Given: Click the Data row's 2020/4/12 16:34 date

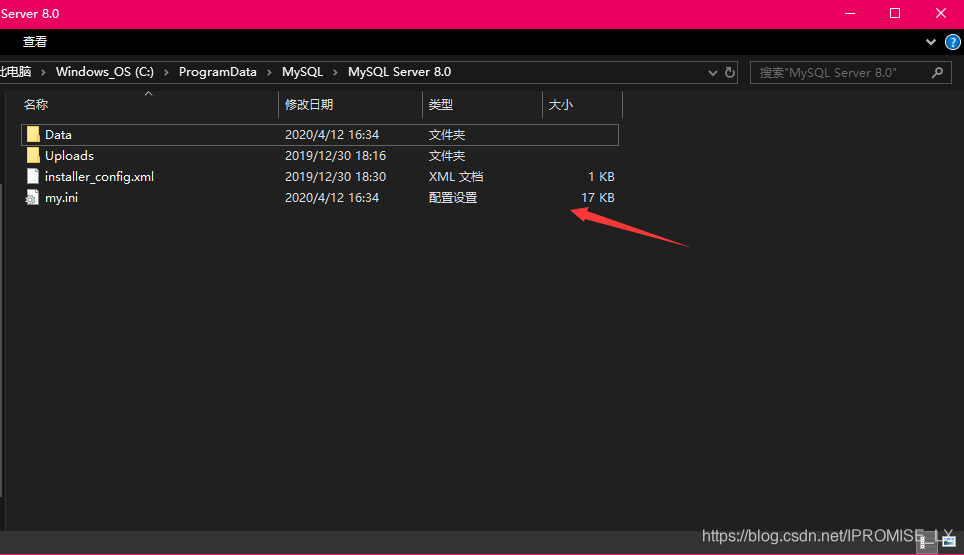Looking at the screenshot, I should pos(332,135).
